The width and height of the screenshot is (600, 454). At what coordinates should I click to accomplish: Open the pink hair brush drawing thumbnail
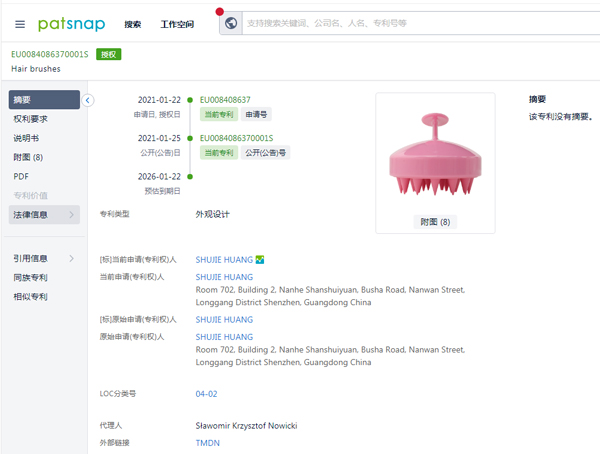pyautogui.click(x=435, y=154)
